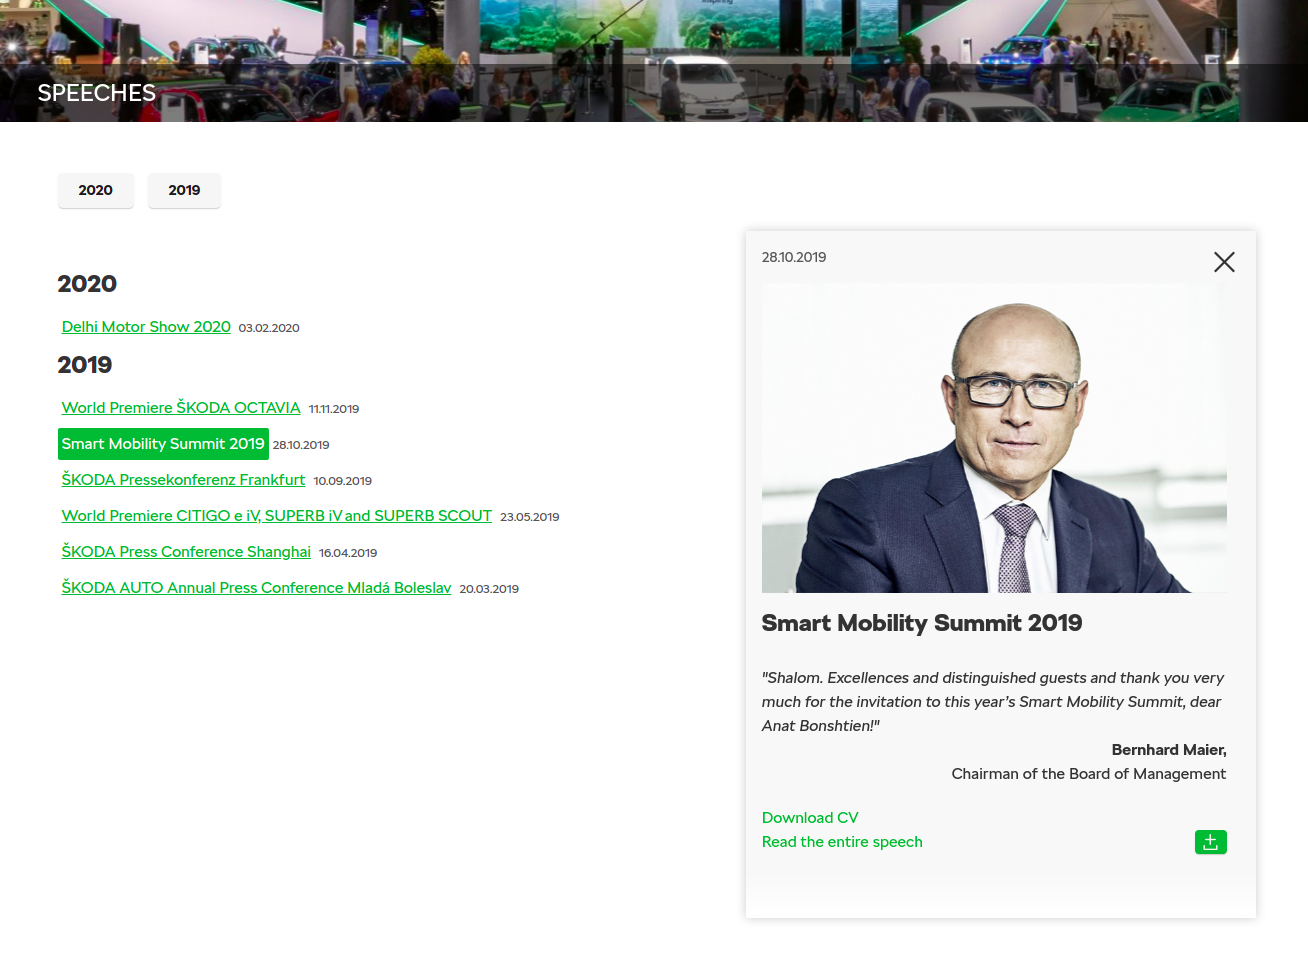Open ŠKODA Pressekonferenz Frankfurt speech

click(x=183, y=480)
